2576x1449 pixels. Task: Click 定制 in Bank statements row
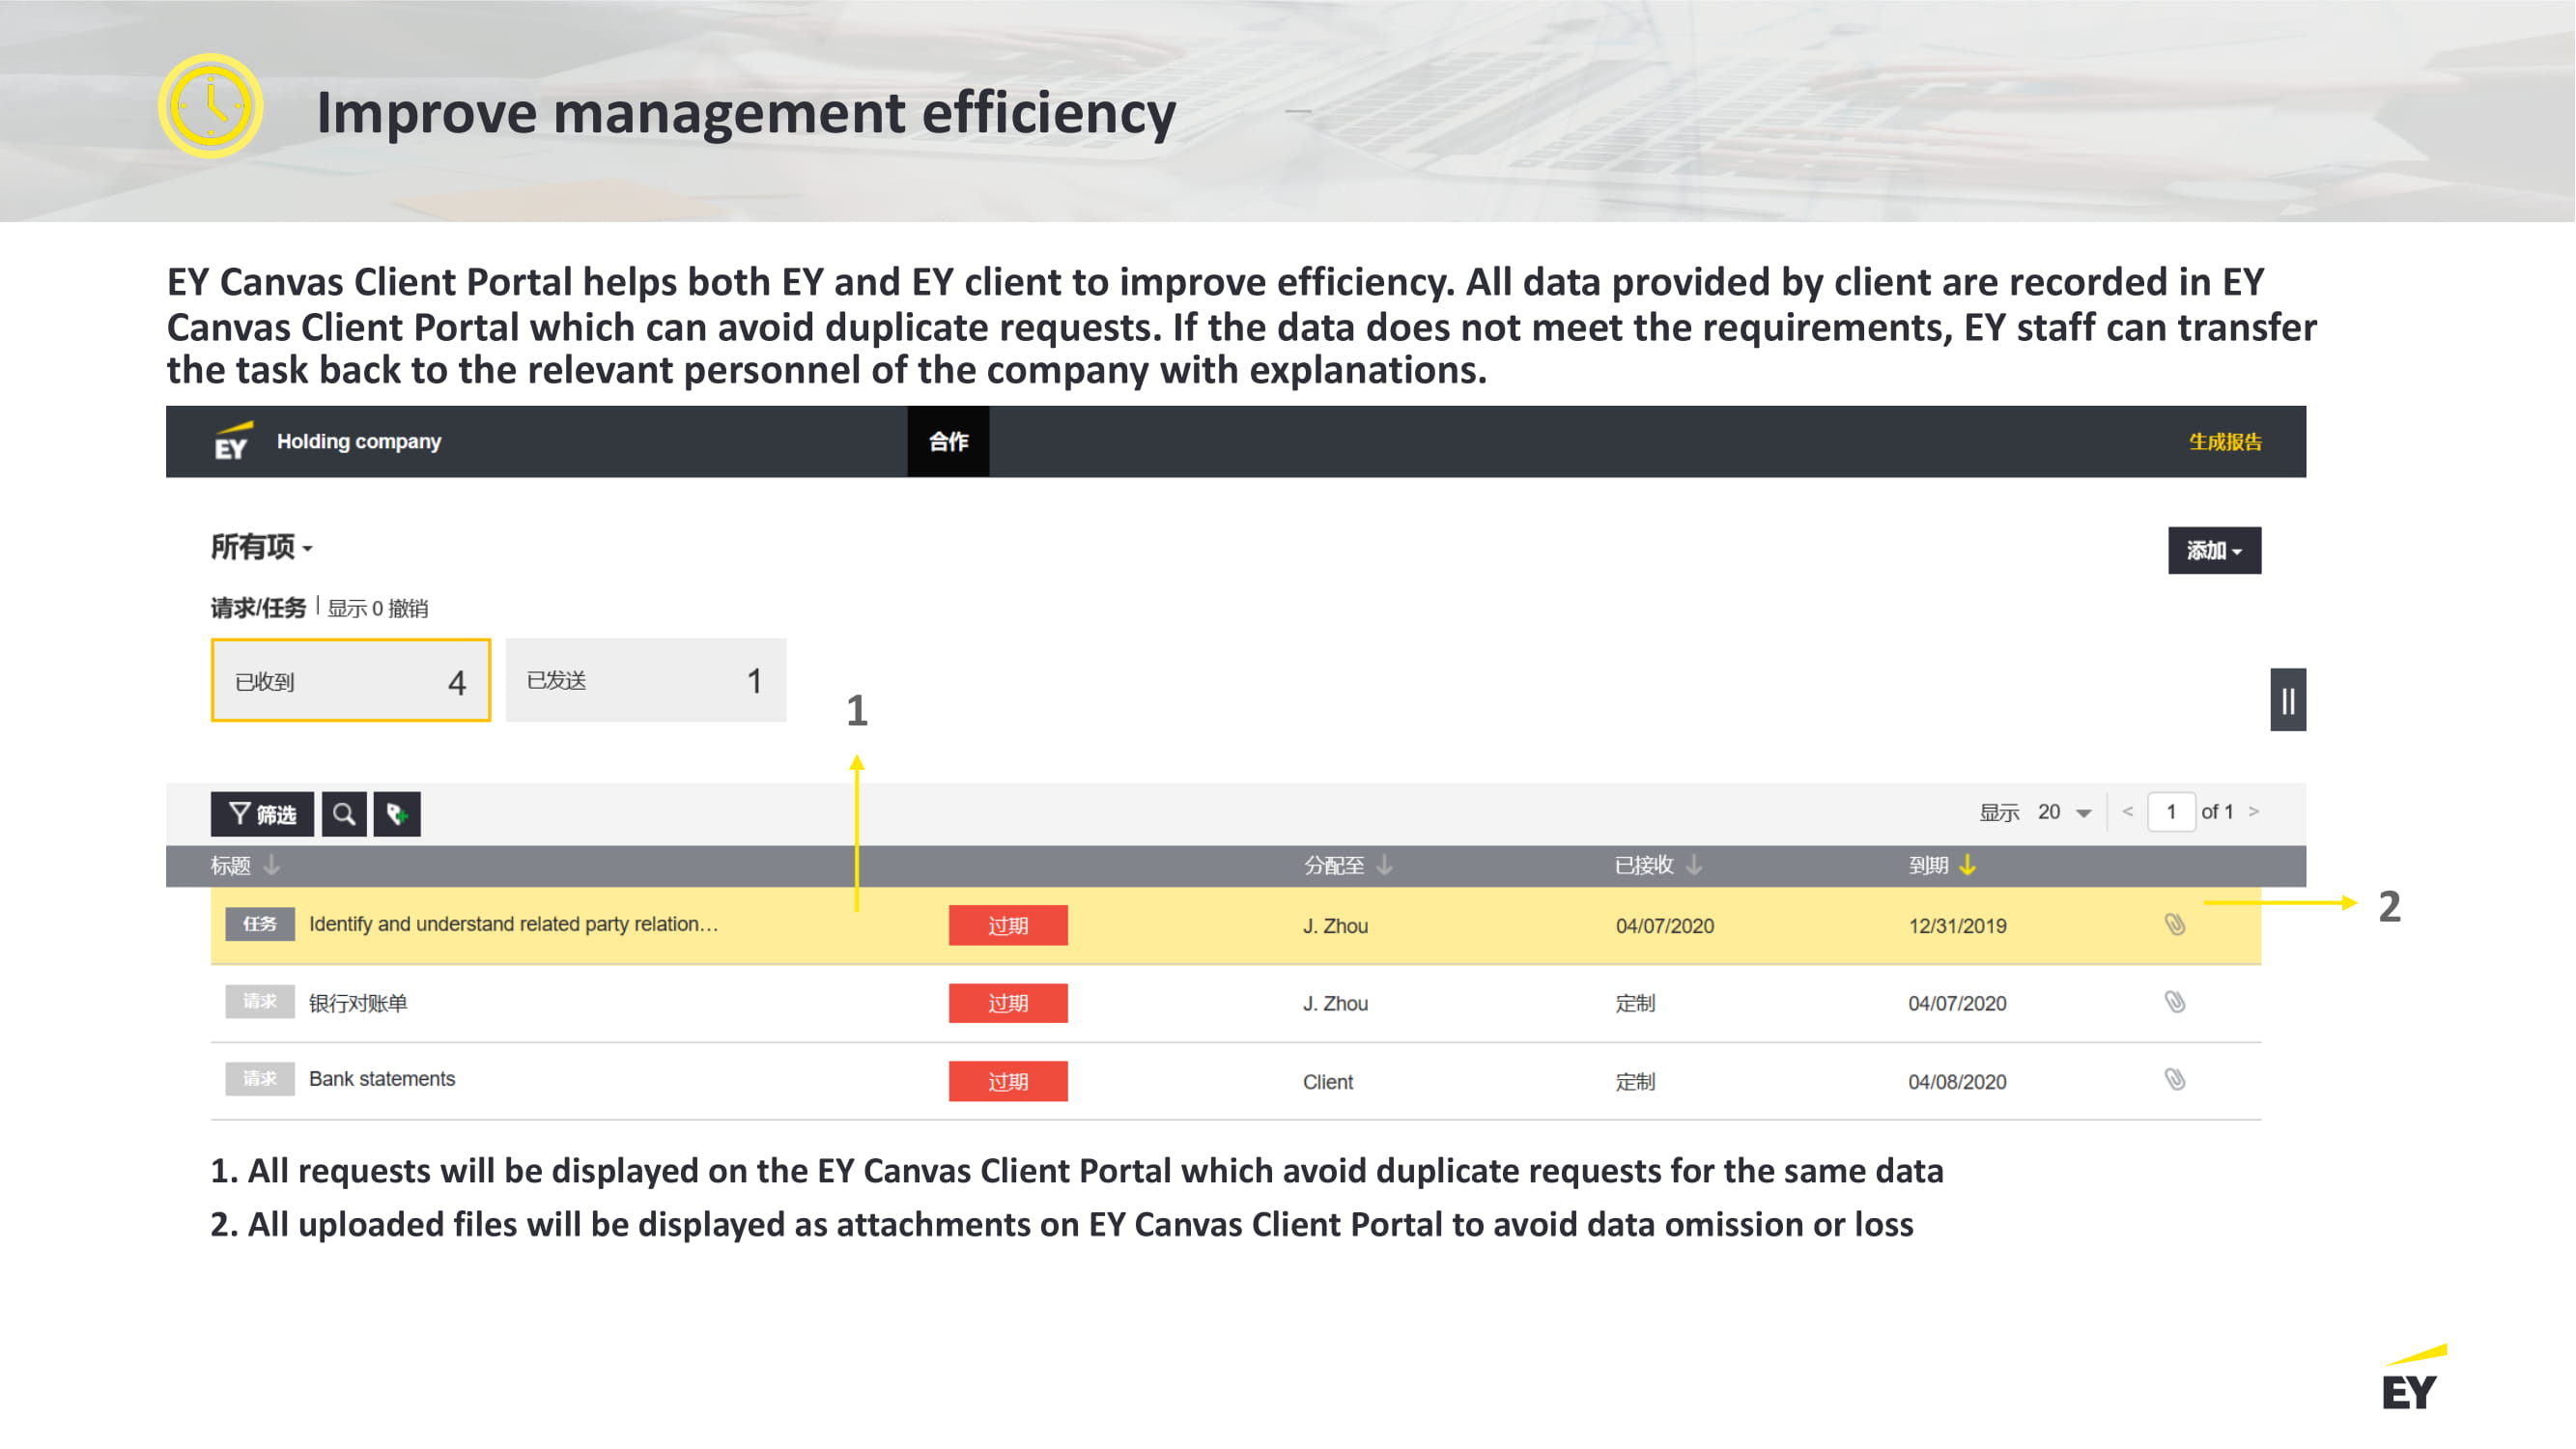coord(1636,1082)
